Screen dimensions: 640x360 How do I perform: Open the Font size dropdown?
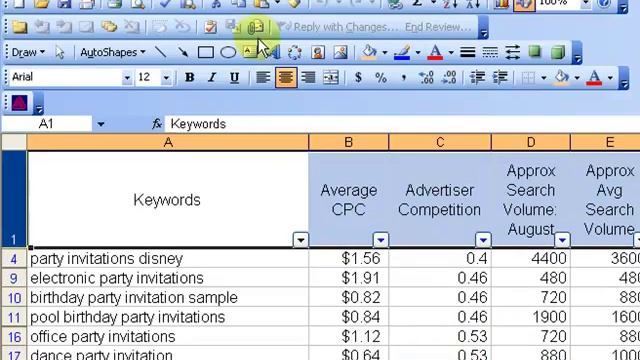(166, 78)
